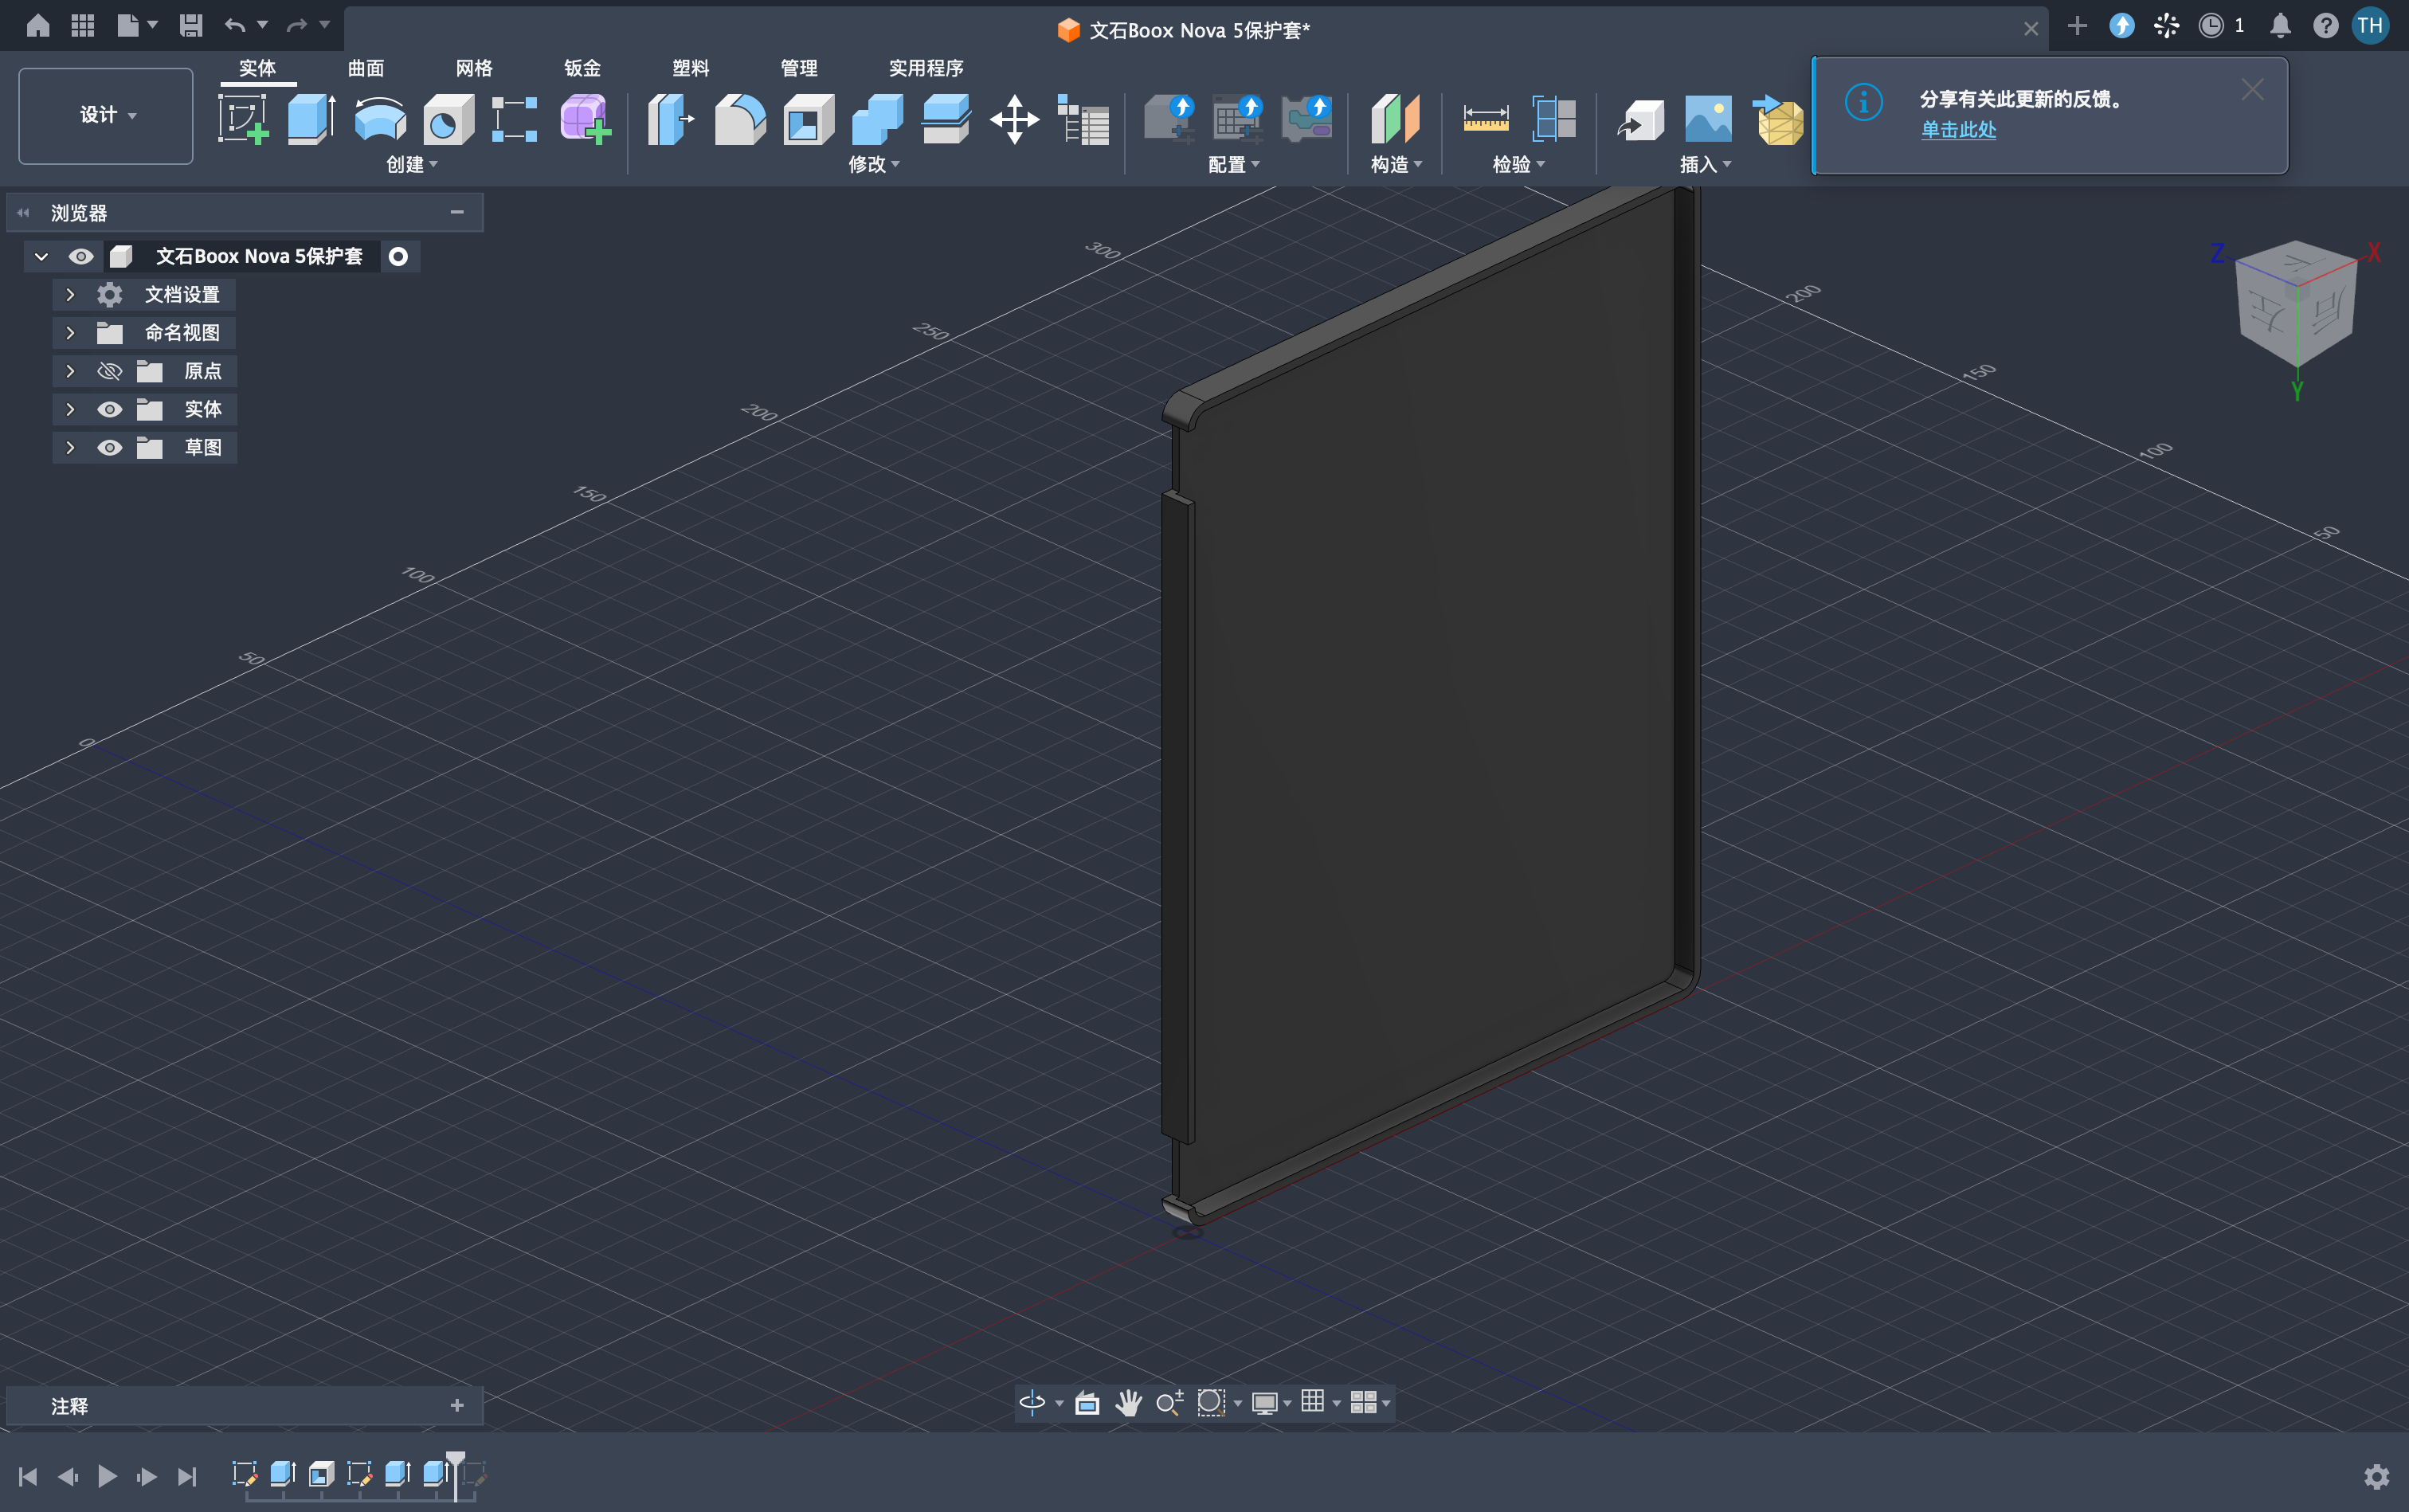The image size is (2409, 1512).
Task: Open the Insert Canvas image tool
Action: (1708, 119)
